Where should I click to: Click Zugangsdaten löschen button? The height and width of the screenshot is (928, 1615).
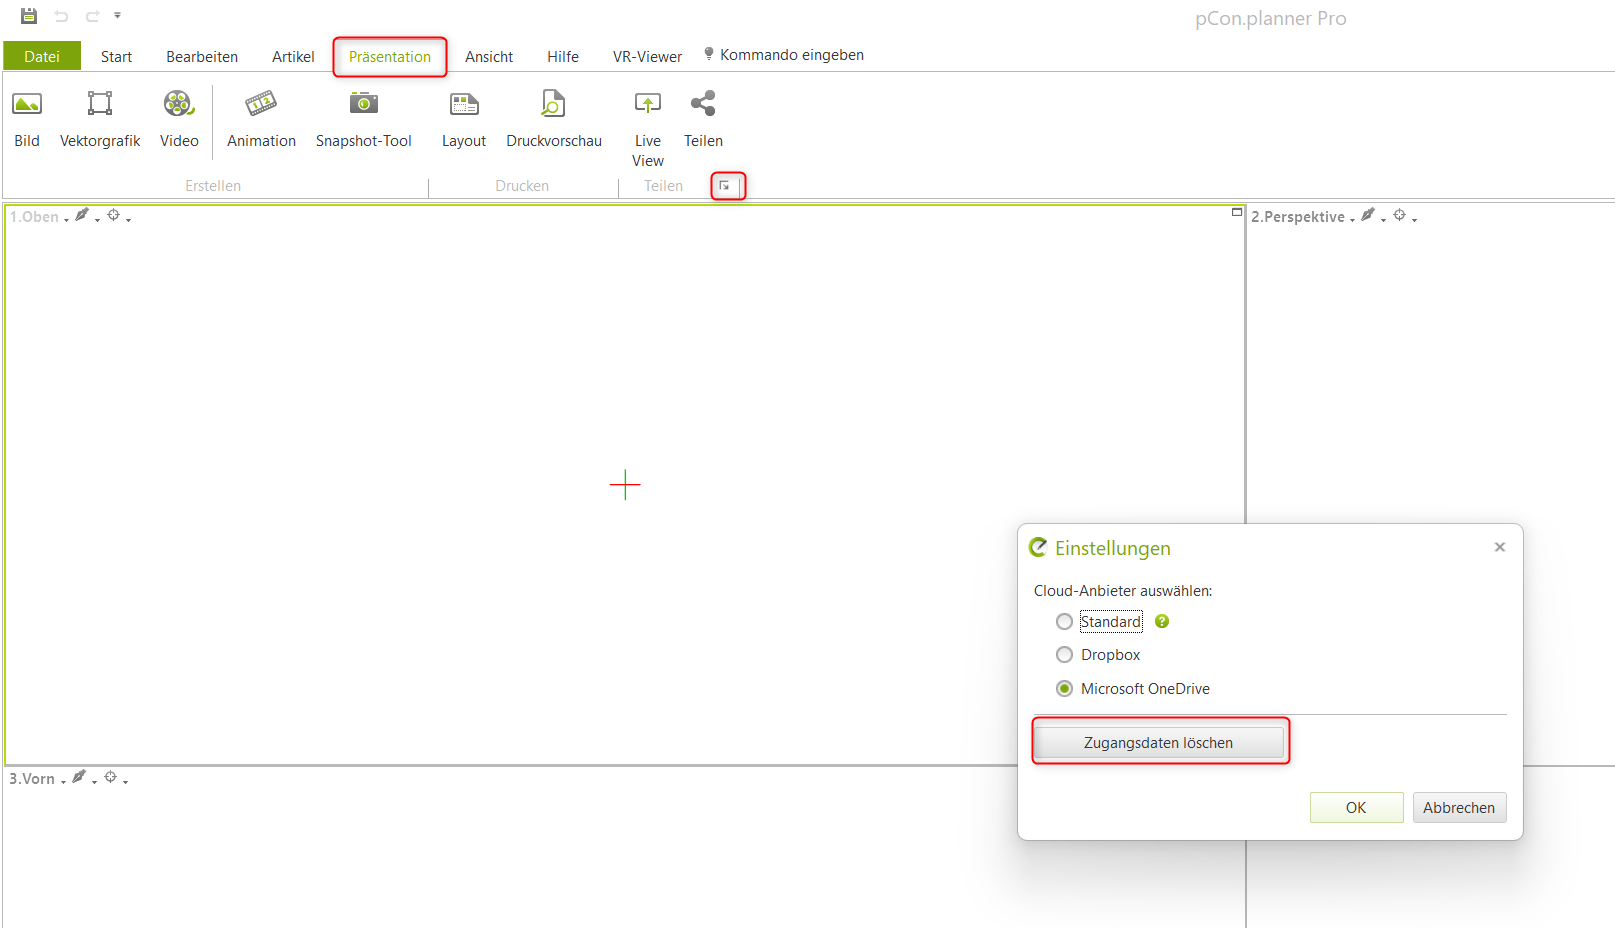1158,743
